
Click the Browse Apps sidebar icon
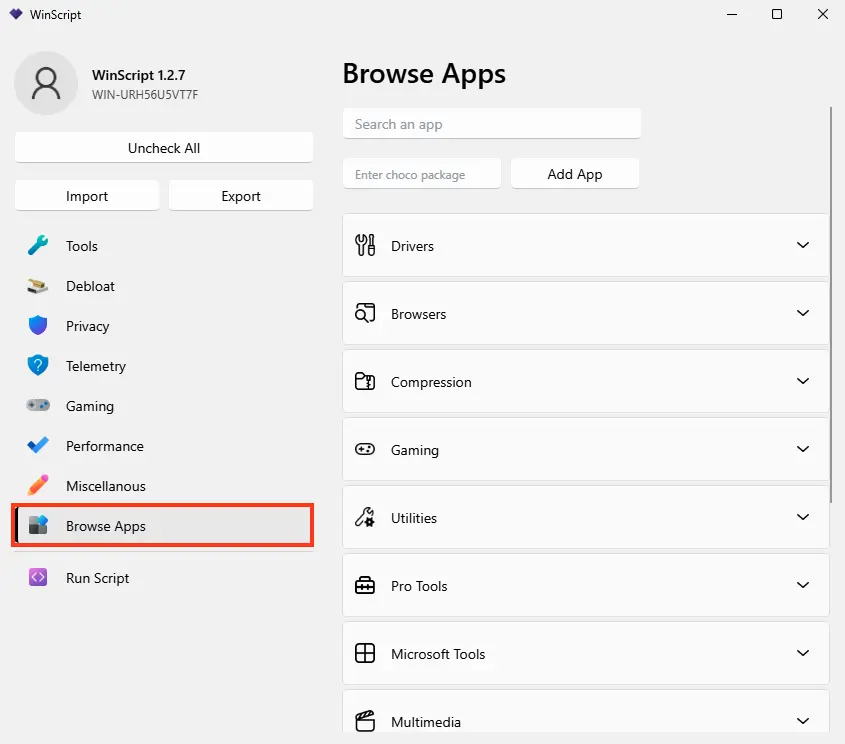[38, 525]
